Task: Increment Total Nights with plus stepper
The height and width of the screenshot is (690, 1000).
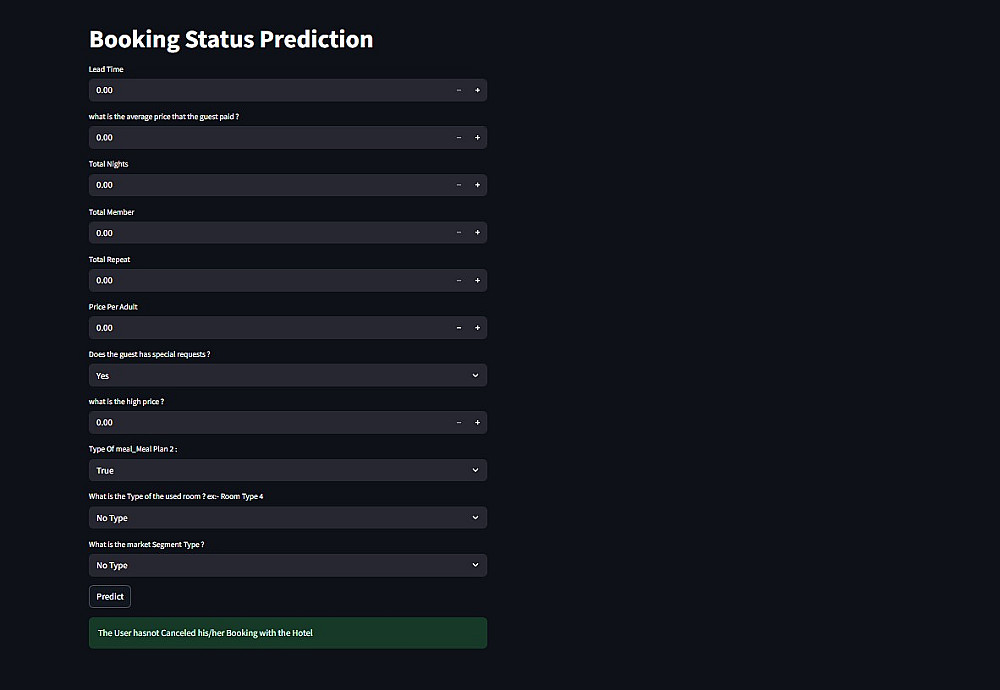Action: (x=477, y=185)
